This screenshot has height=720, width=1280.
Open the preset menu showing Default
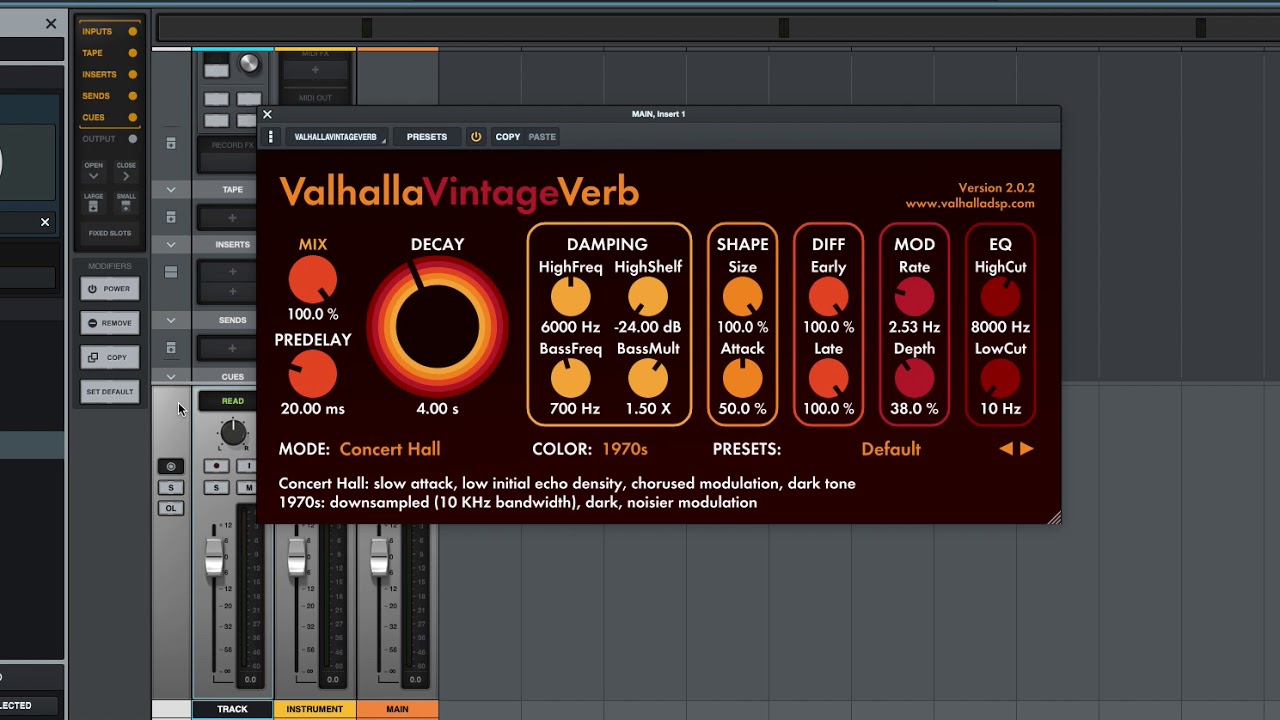[891, 449]
